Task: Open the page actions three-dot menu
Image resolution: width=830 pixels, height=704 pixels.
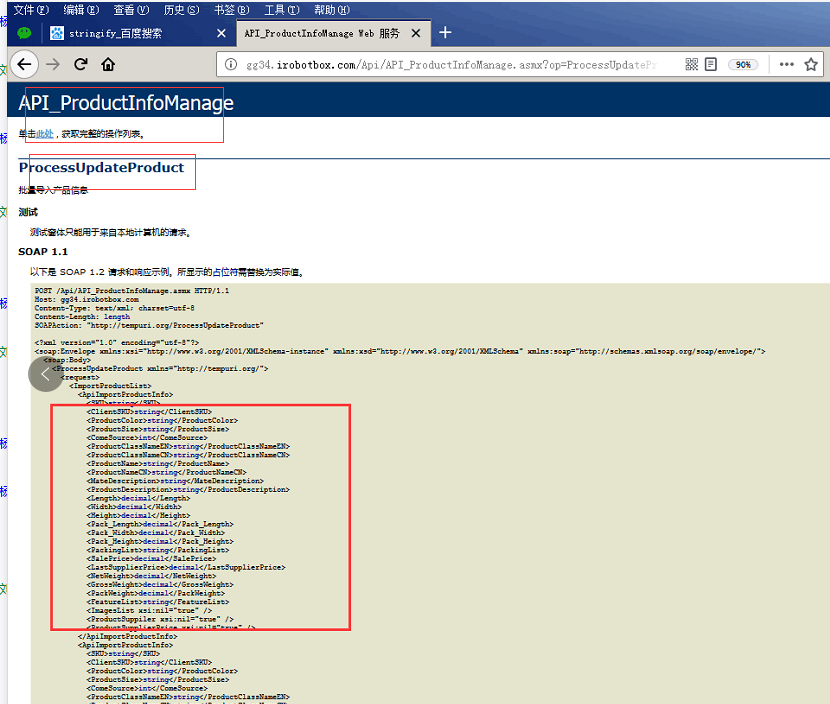Action: click(787, 65)
